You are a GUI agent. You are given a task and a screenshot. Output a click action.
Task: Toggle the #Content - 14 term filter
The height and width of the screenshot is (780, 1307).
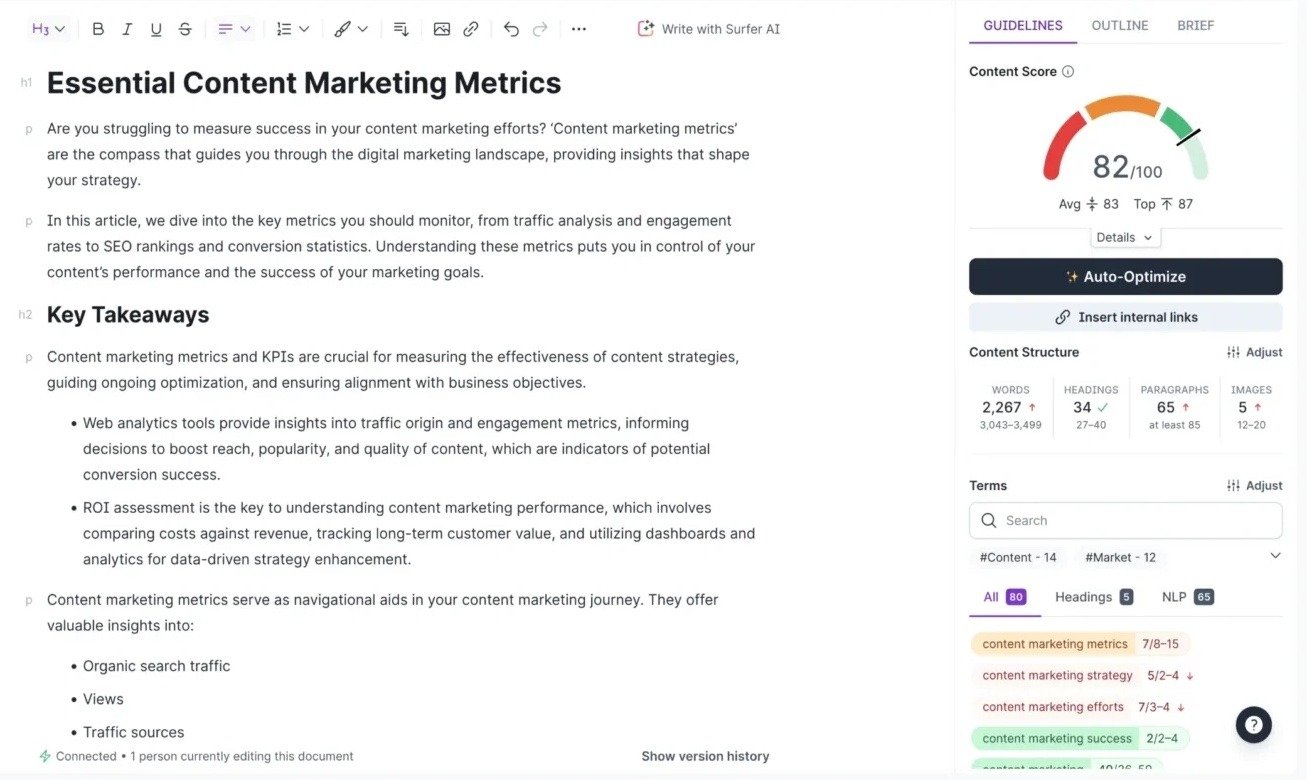pyautogui.click(x=1018, y=557)
